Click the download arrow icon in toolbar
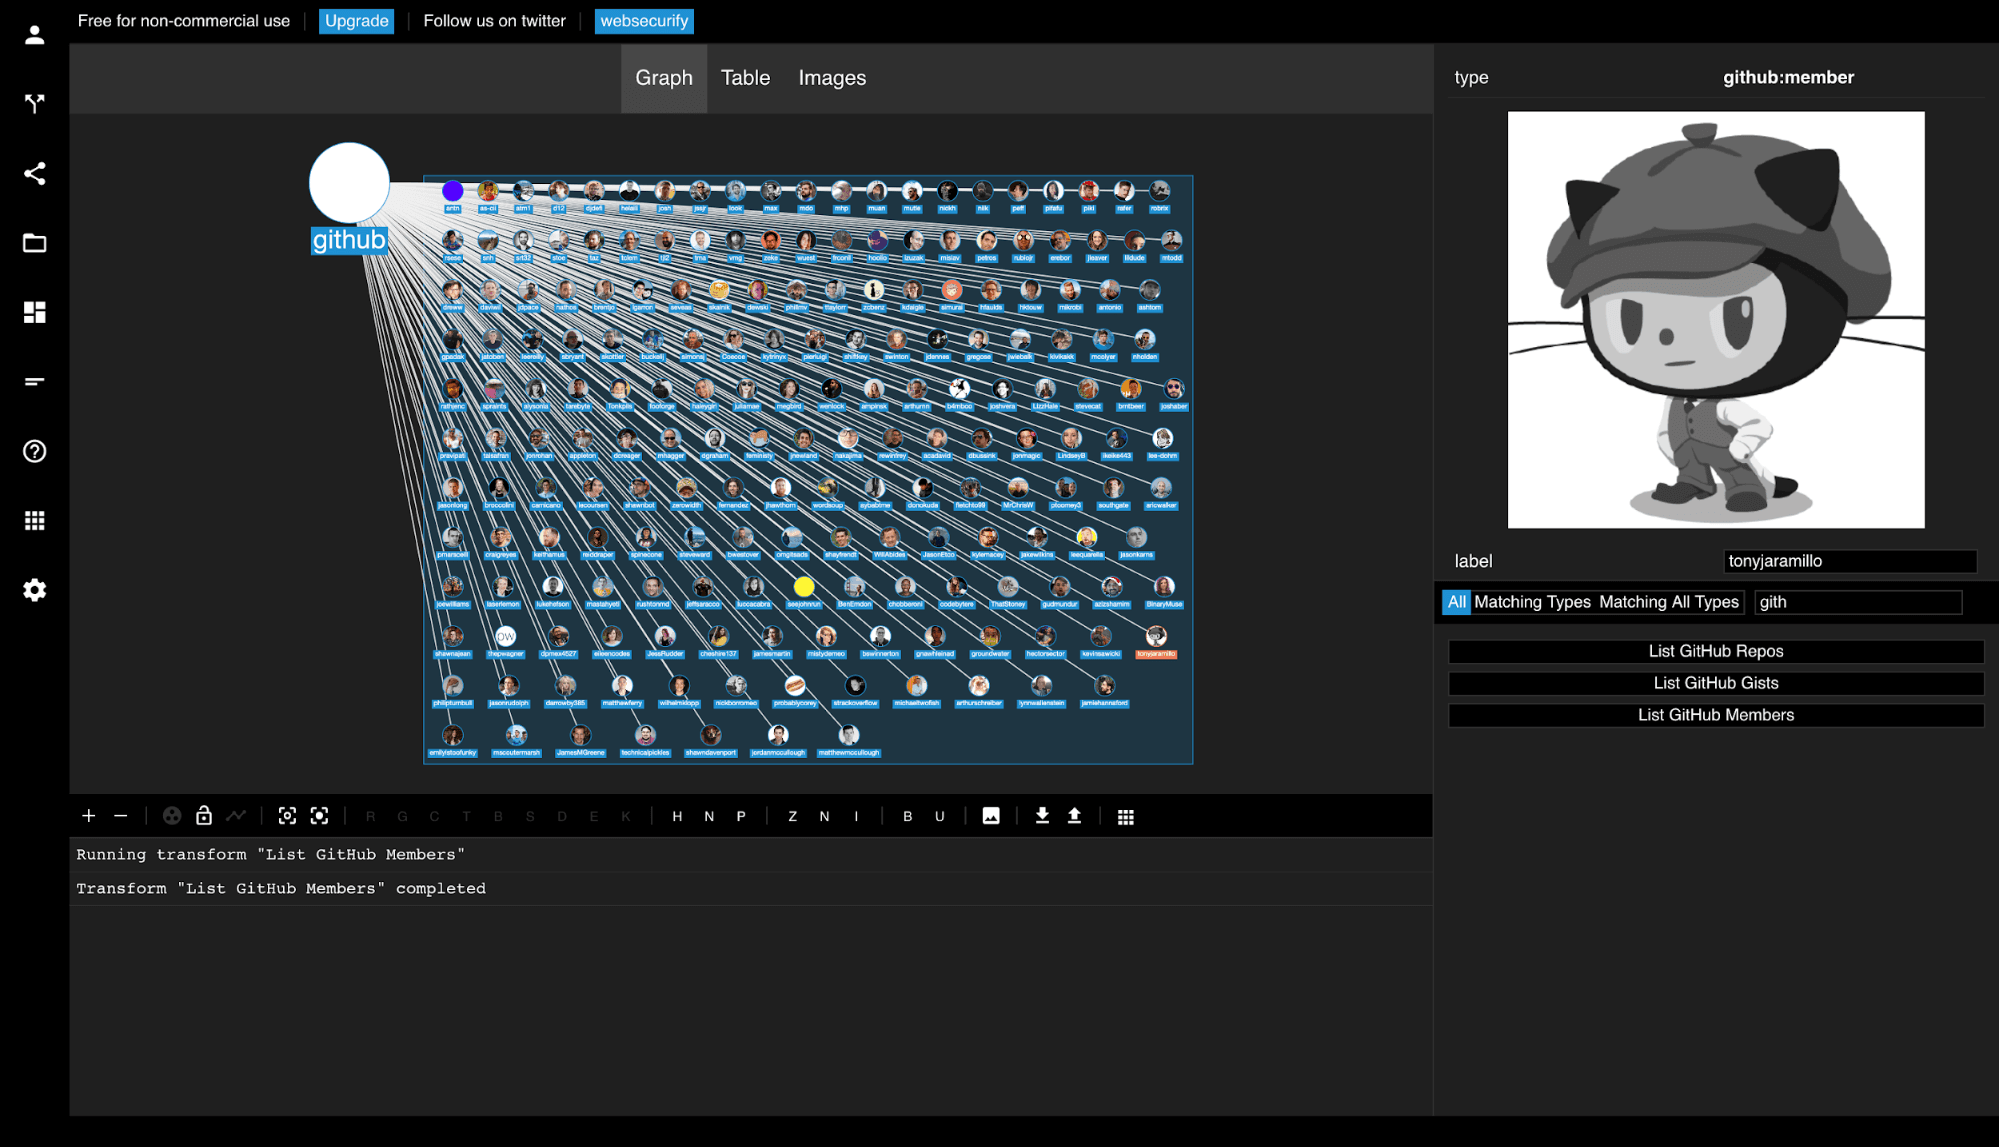1999x1147 pixels. (1042, 816)
